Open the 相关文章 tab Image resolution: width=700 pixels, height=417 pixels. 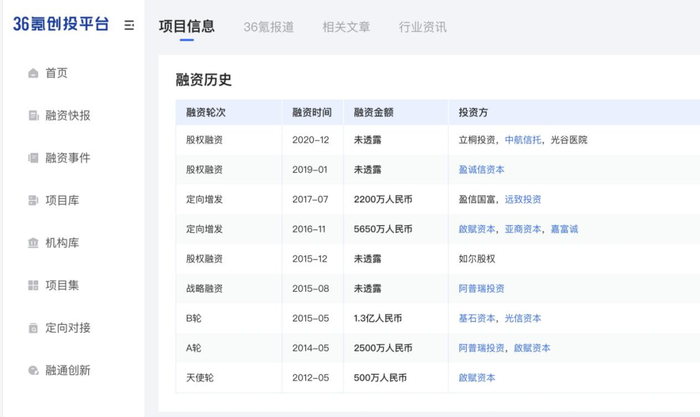point(345,27)
